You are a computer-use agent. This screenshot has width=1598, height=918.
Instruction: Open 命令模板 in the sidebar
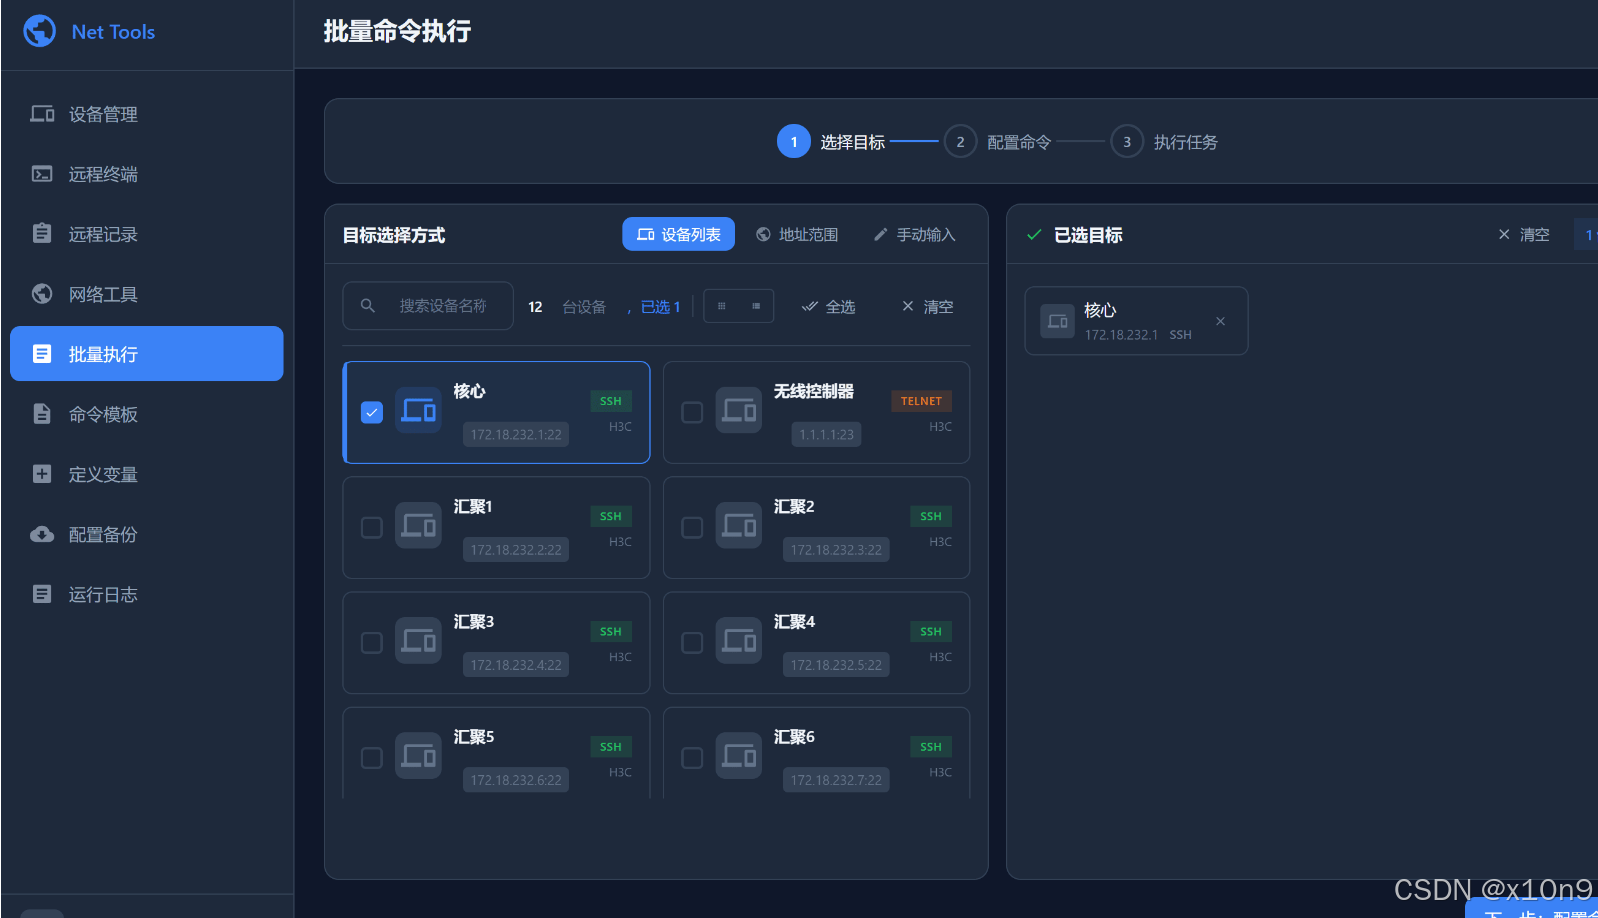(x=147, y=414)
